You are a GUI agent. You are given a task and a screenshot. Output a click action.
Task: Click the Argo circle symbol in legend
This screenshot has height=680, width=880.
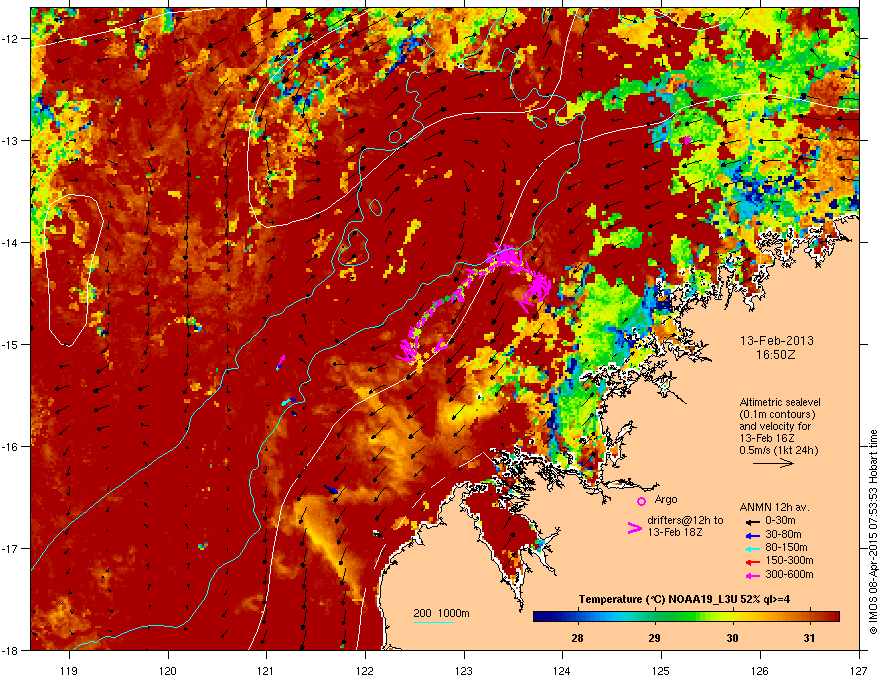pyautogui.click(x=641, y=501)
